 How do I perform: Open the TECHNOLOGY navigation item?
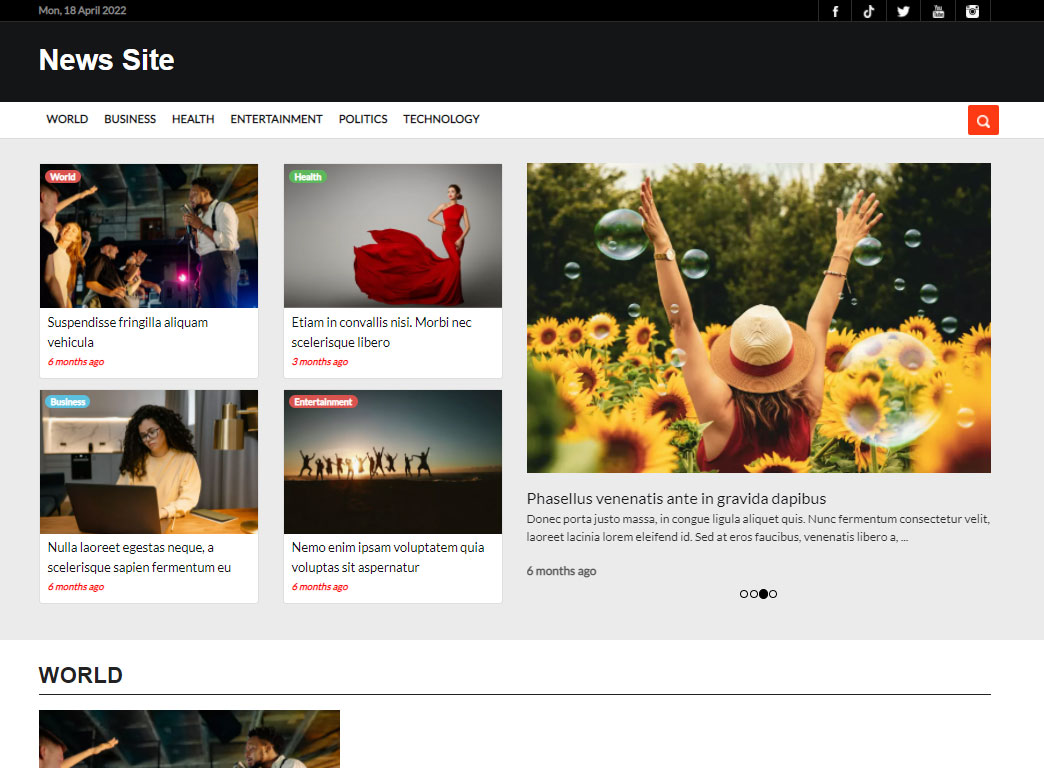tap(441, 119)
